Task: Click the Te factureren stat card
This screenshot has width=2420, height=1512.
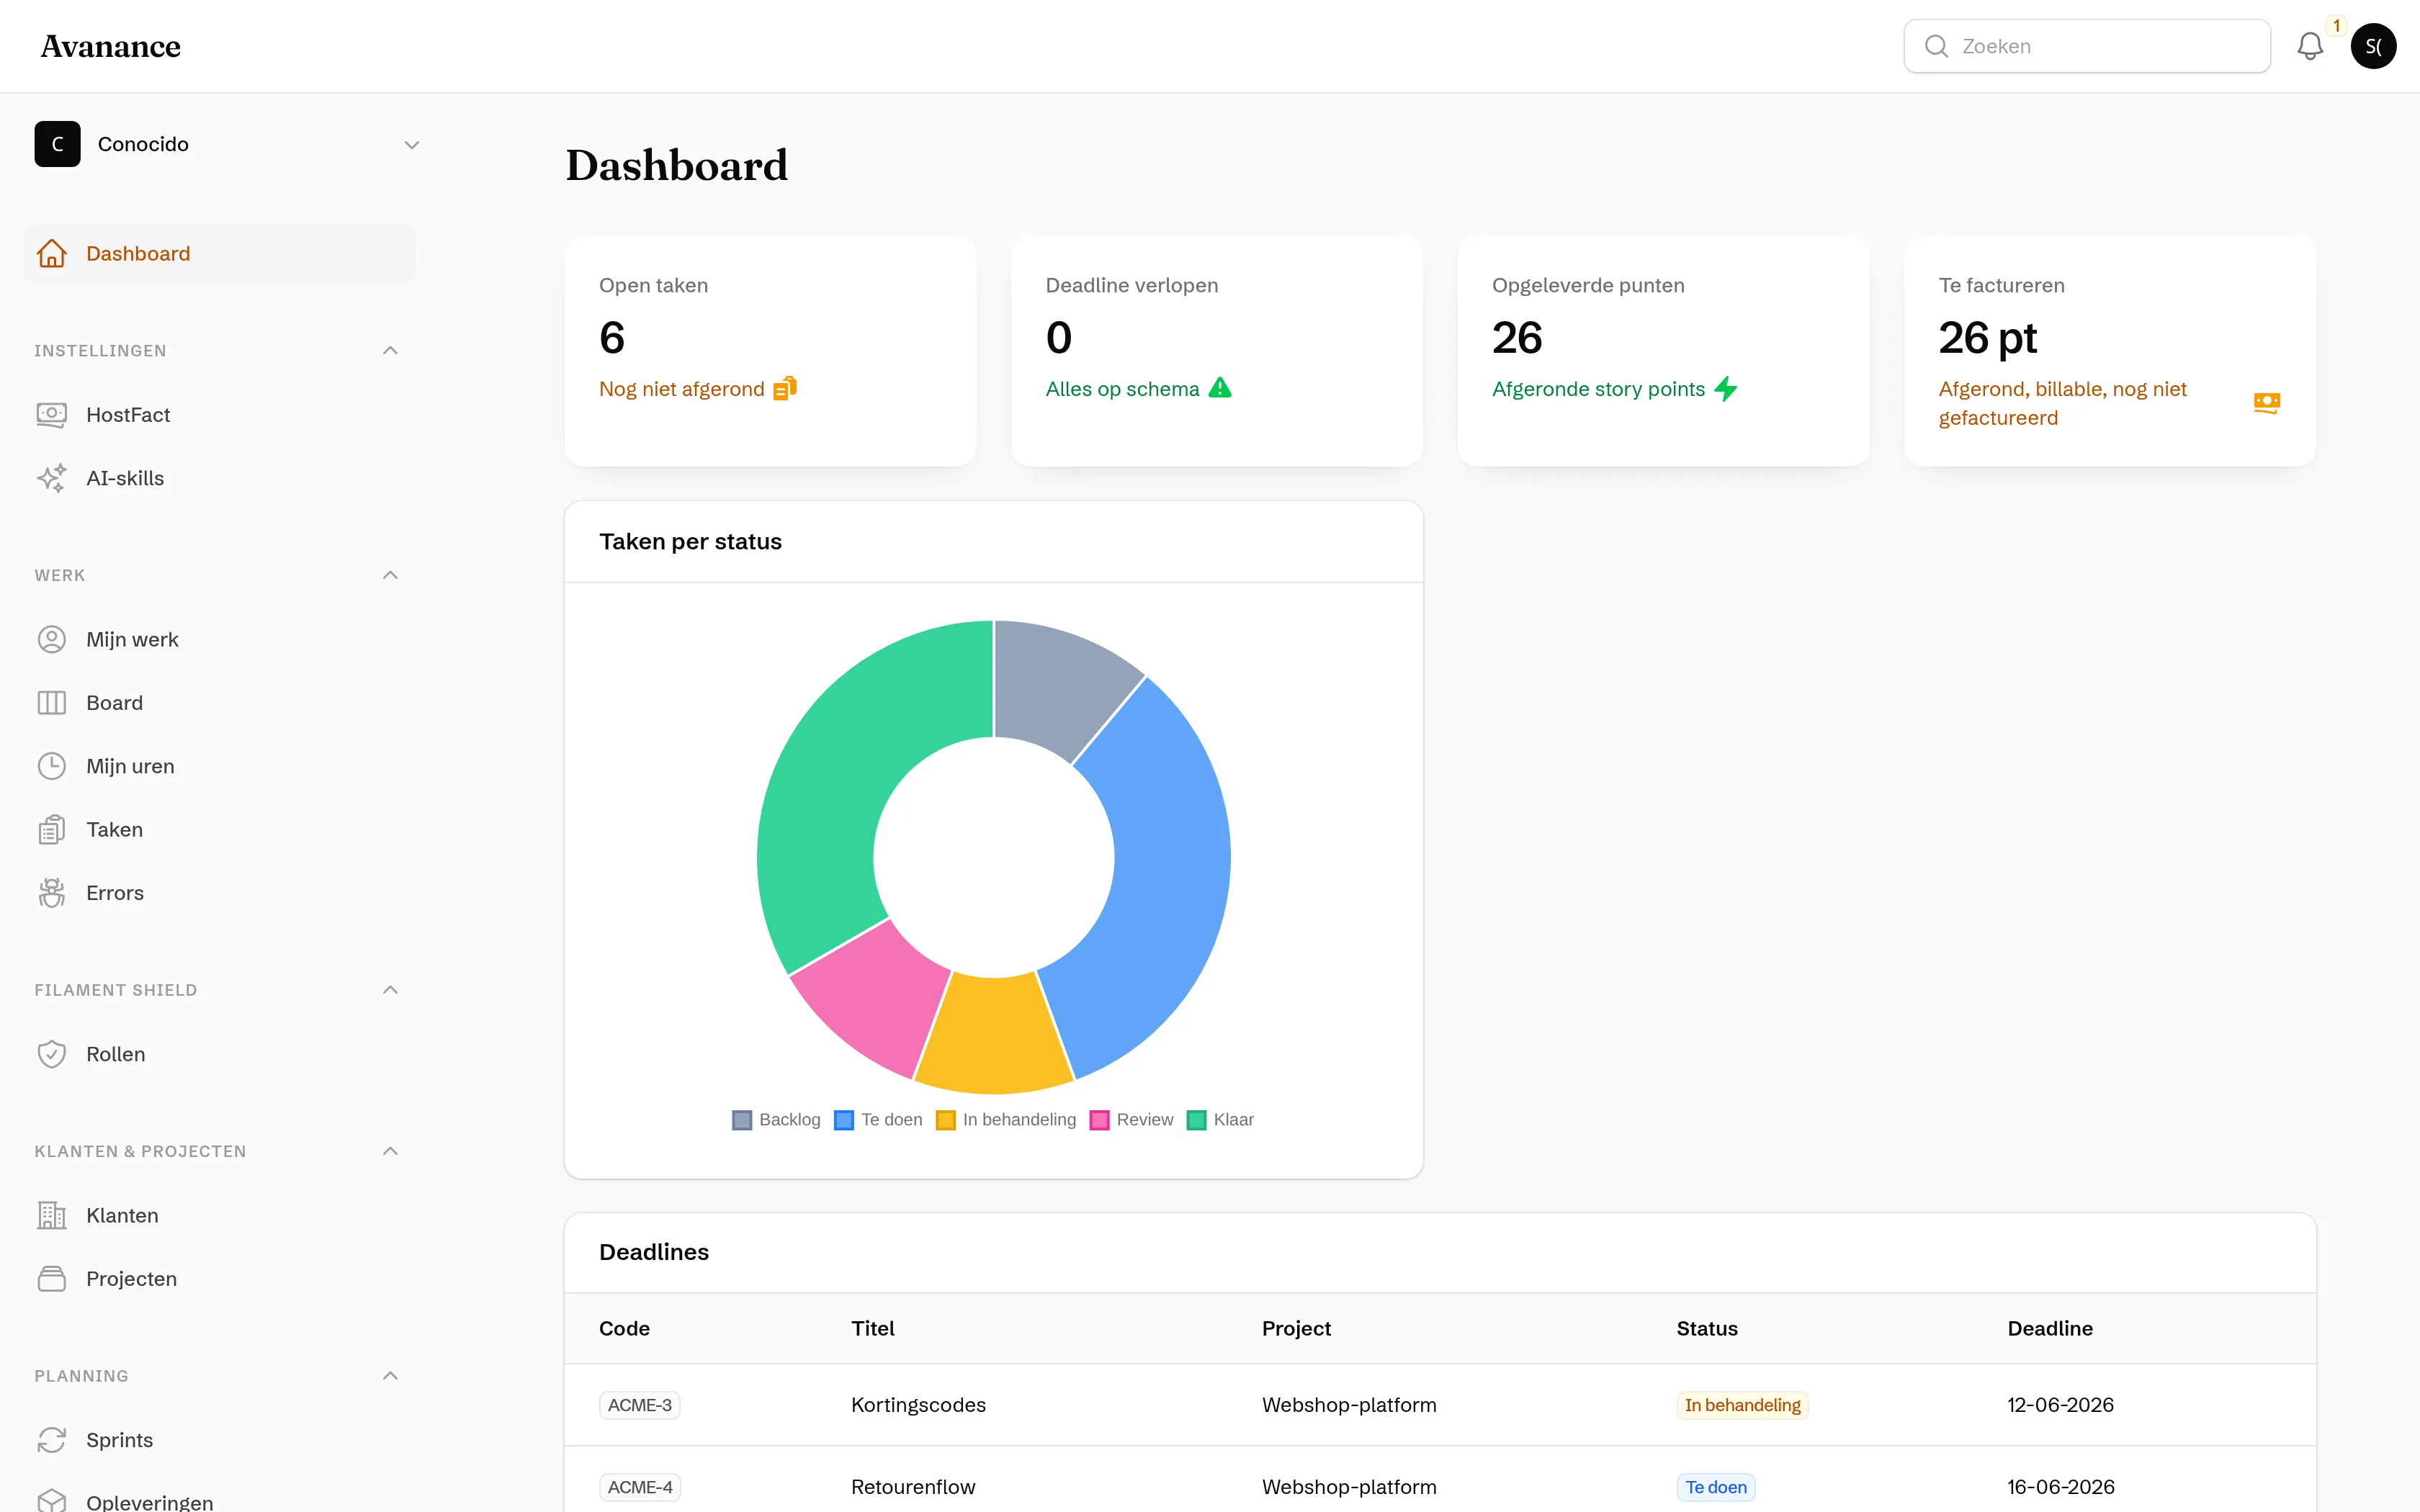Action: tap(2110, 351)
